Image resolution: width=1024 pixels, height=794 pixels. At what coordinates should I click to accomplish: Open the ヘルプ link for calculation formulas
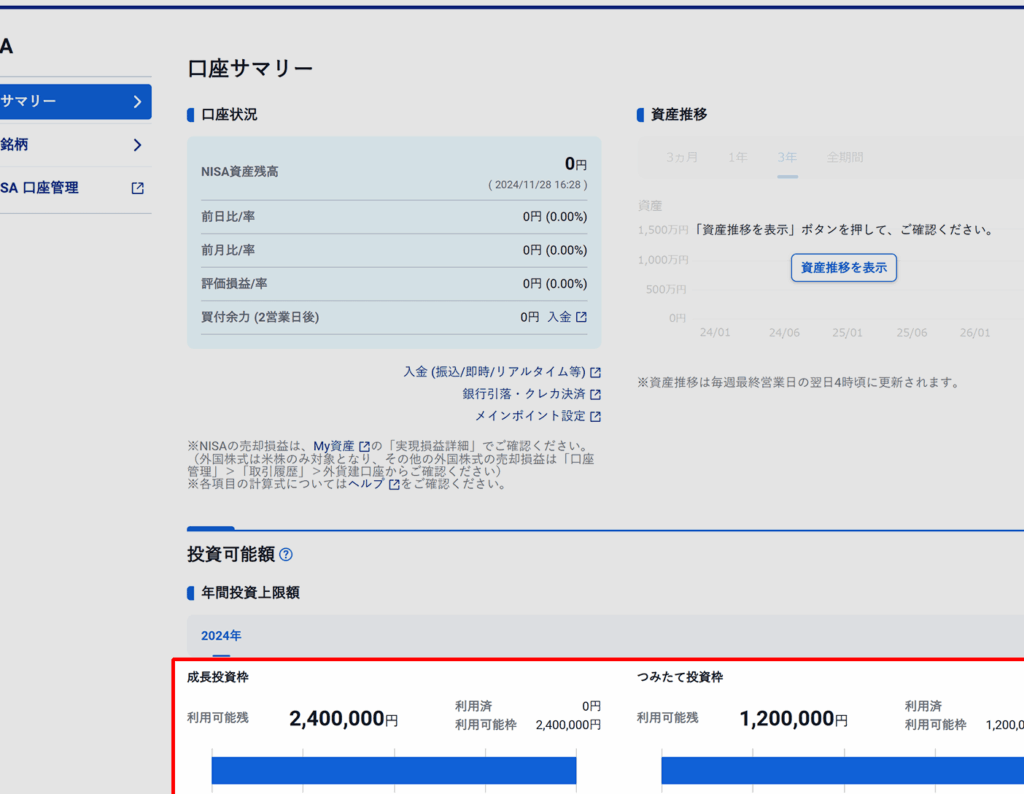tap(366, 484)
